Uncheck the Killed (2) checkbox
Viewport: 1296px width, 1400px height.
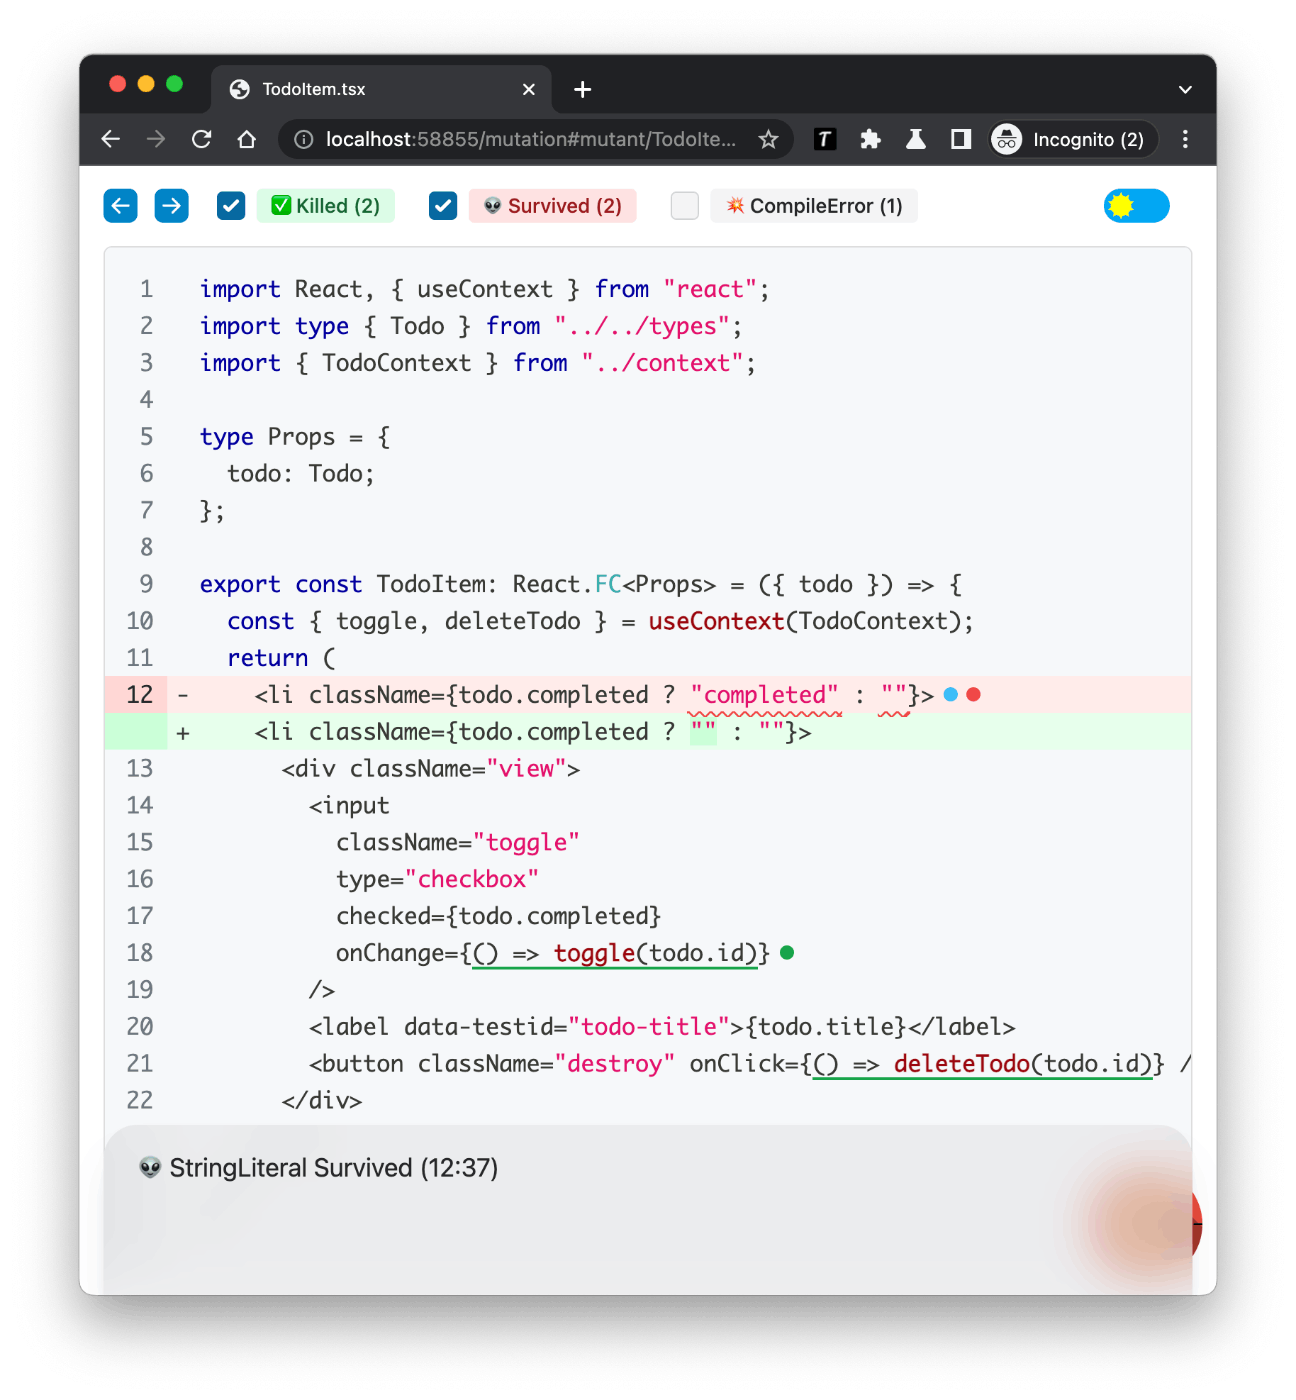(231, 206)
